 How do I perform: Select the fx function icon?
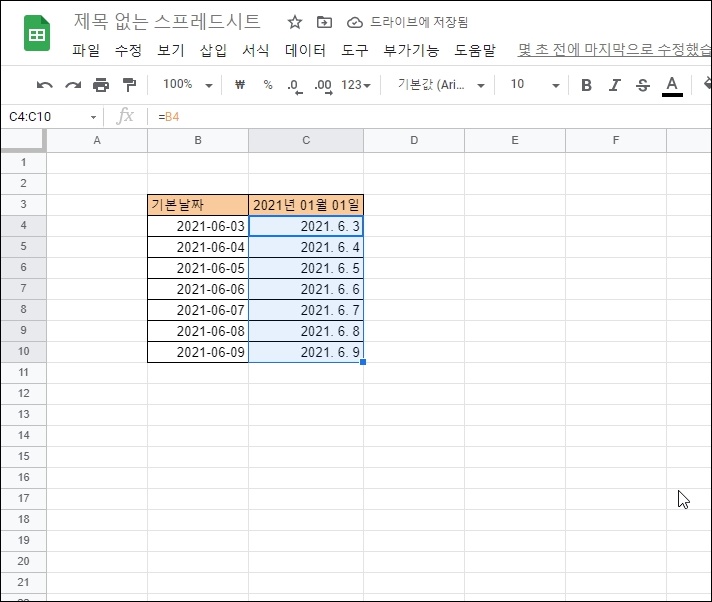tap(125, 116)
